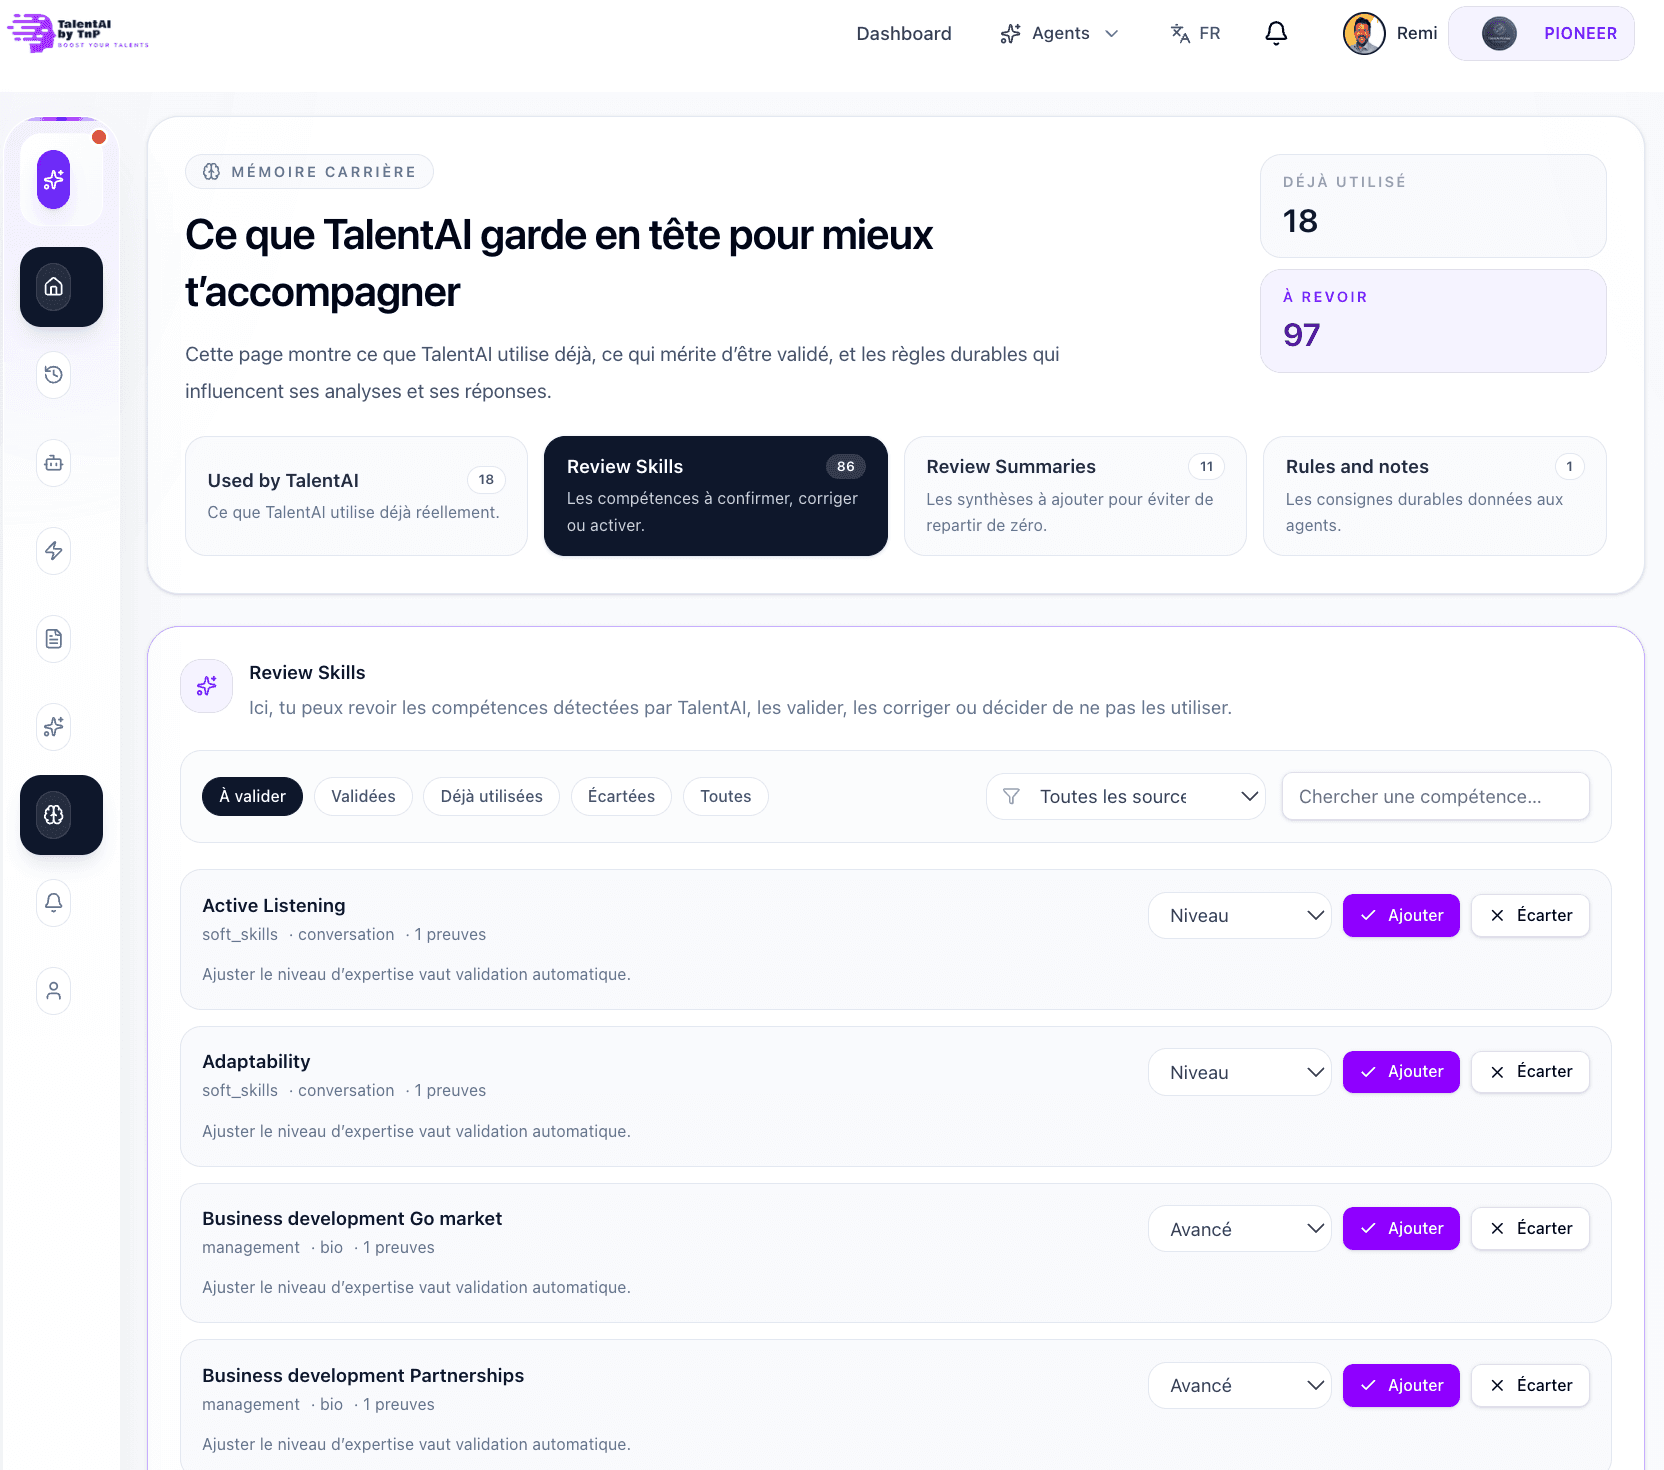Click the funnel filter icon

point(1012,797)
